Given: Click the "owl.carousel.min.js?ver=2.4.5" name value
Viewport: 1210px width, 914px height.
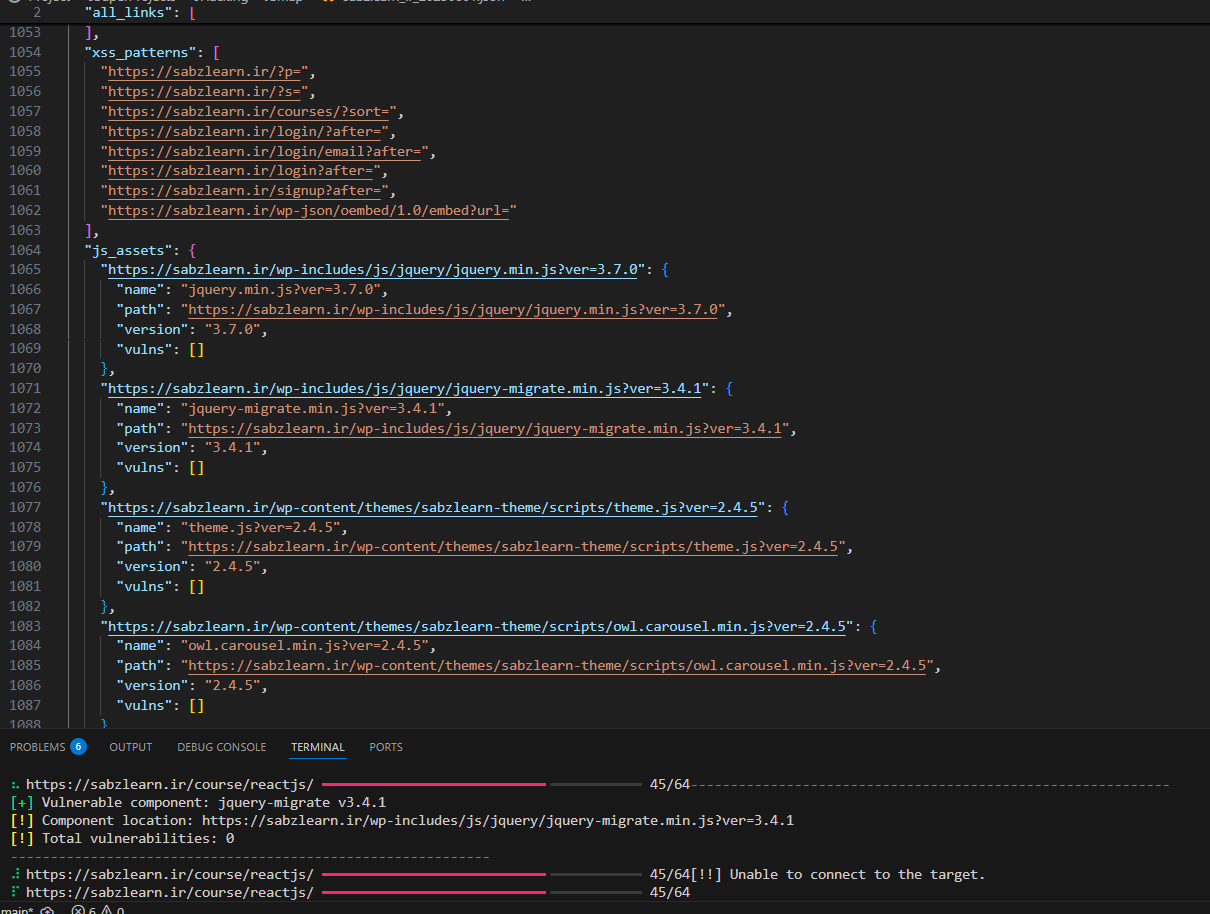Looking at the screenshot, I should tap(307, 647).
